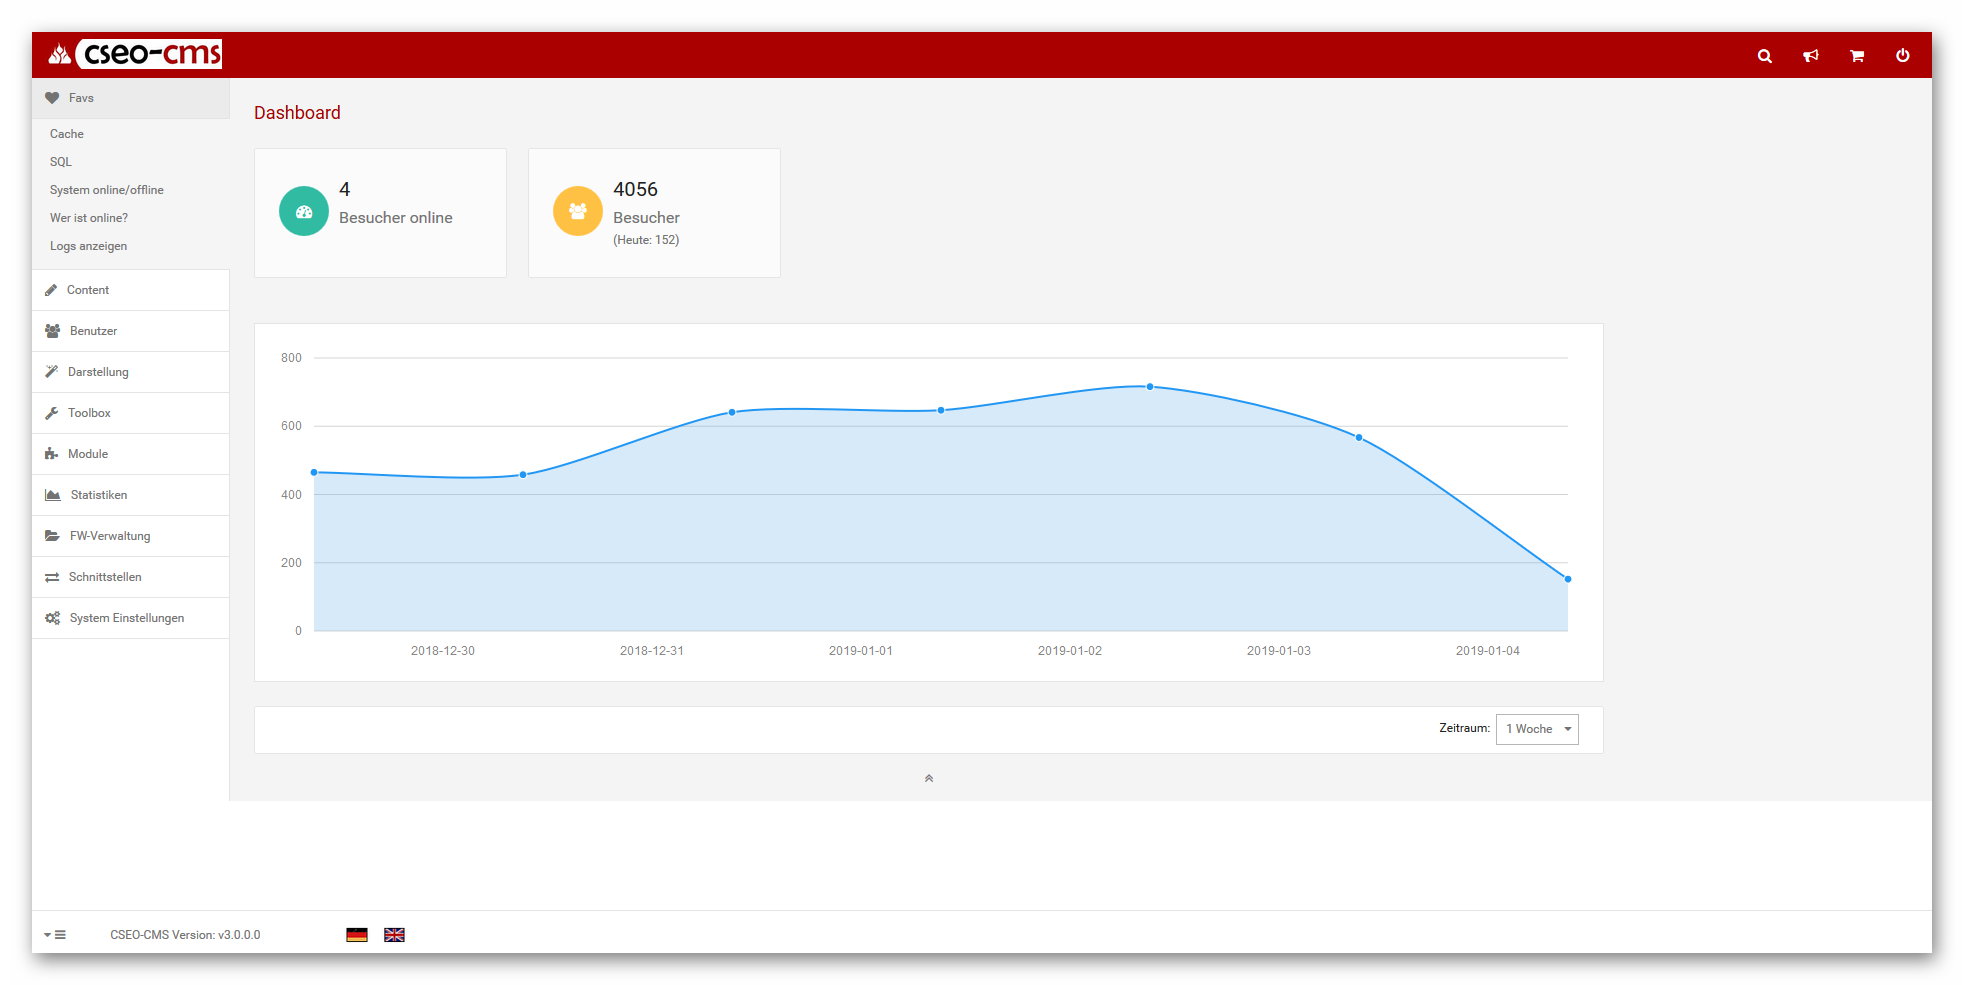Click the chart's rightmost data point
Viewport: 1964px width, 985px height.
[x=1568, y=579]
